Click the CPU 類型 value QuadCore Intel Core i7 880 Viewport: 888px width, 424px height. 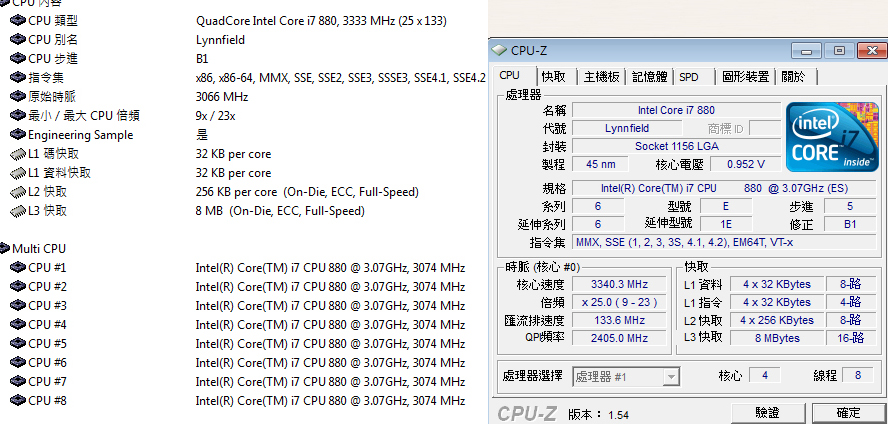point(321,21)
